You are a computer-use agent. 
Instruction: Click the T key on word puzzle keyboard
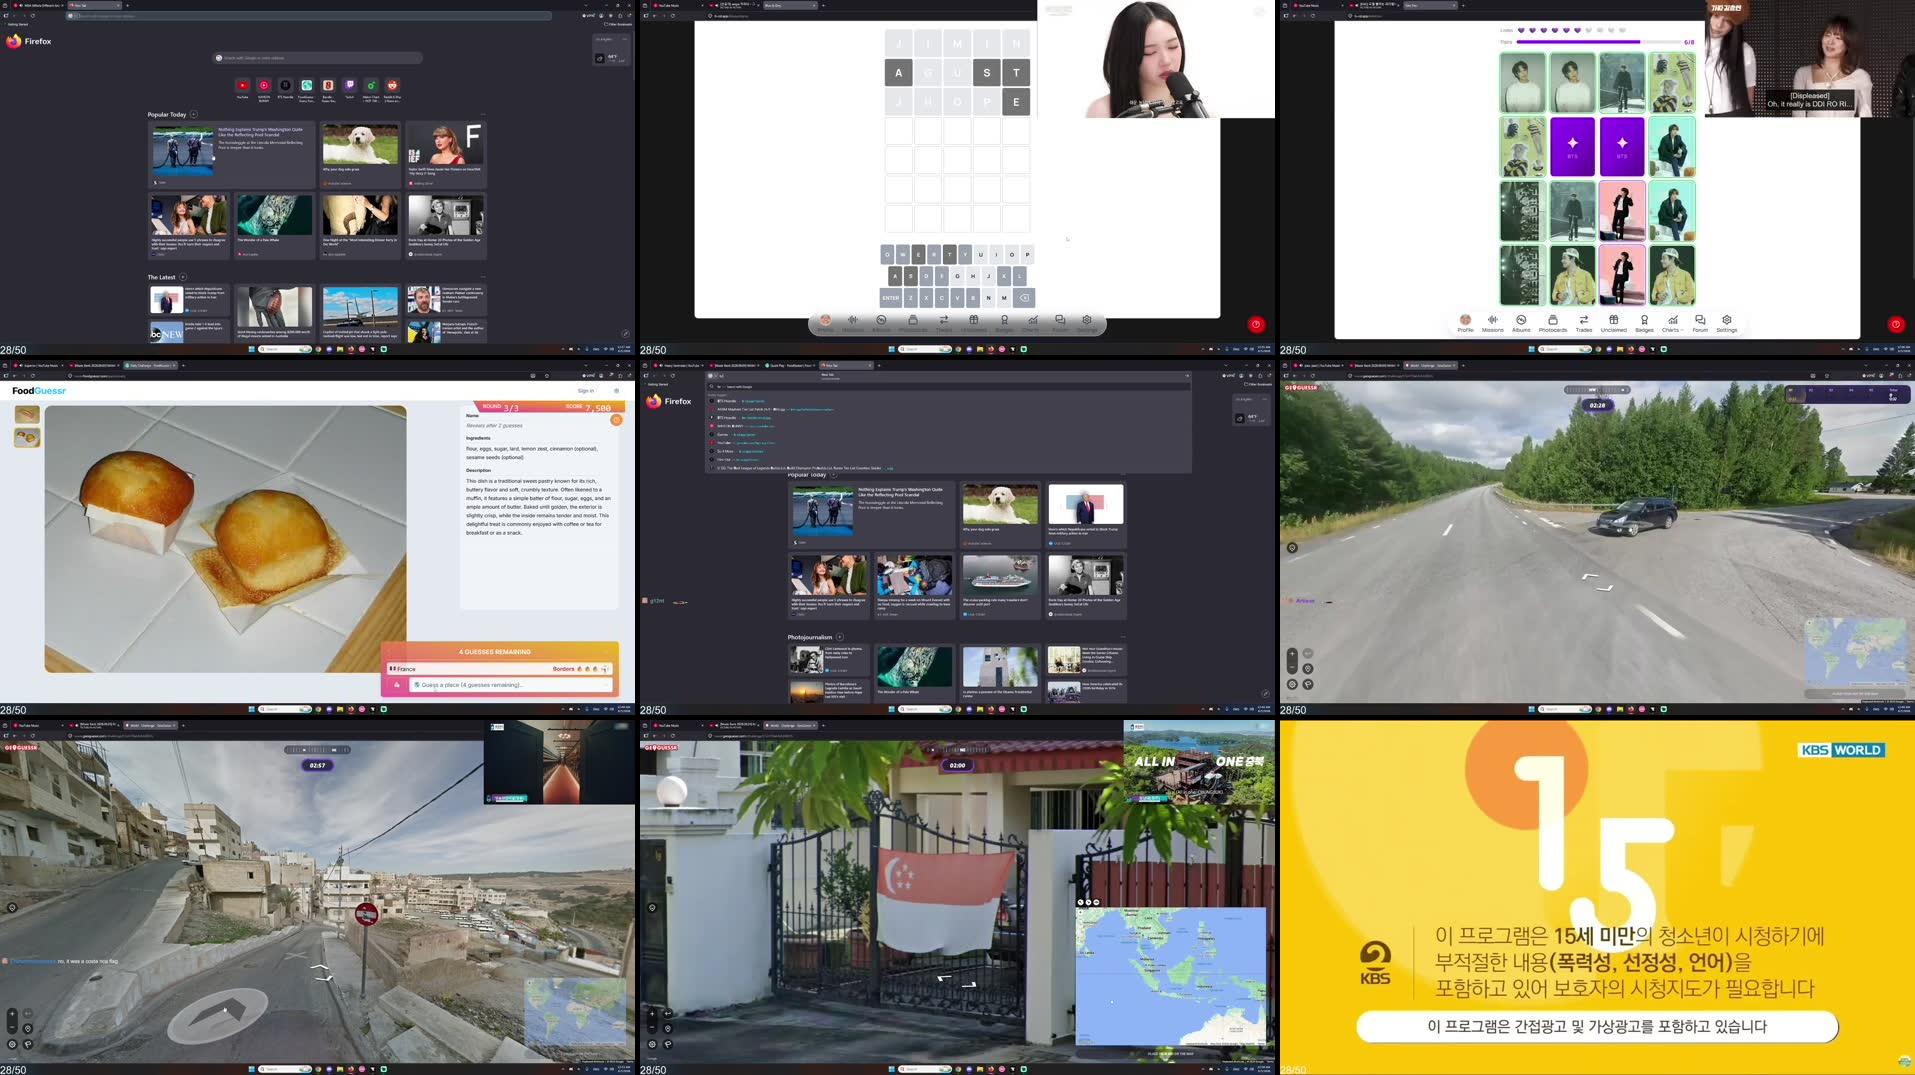click(x=949, y=255)
